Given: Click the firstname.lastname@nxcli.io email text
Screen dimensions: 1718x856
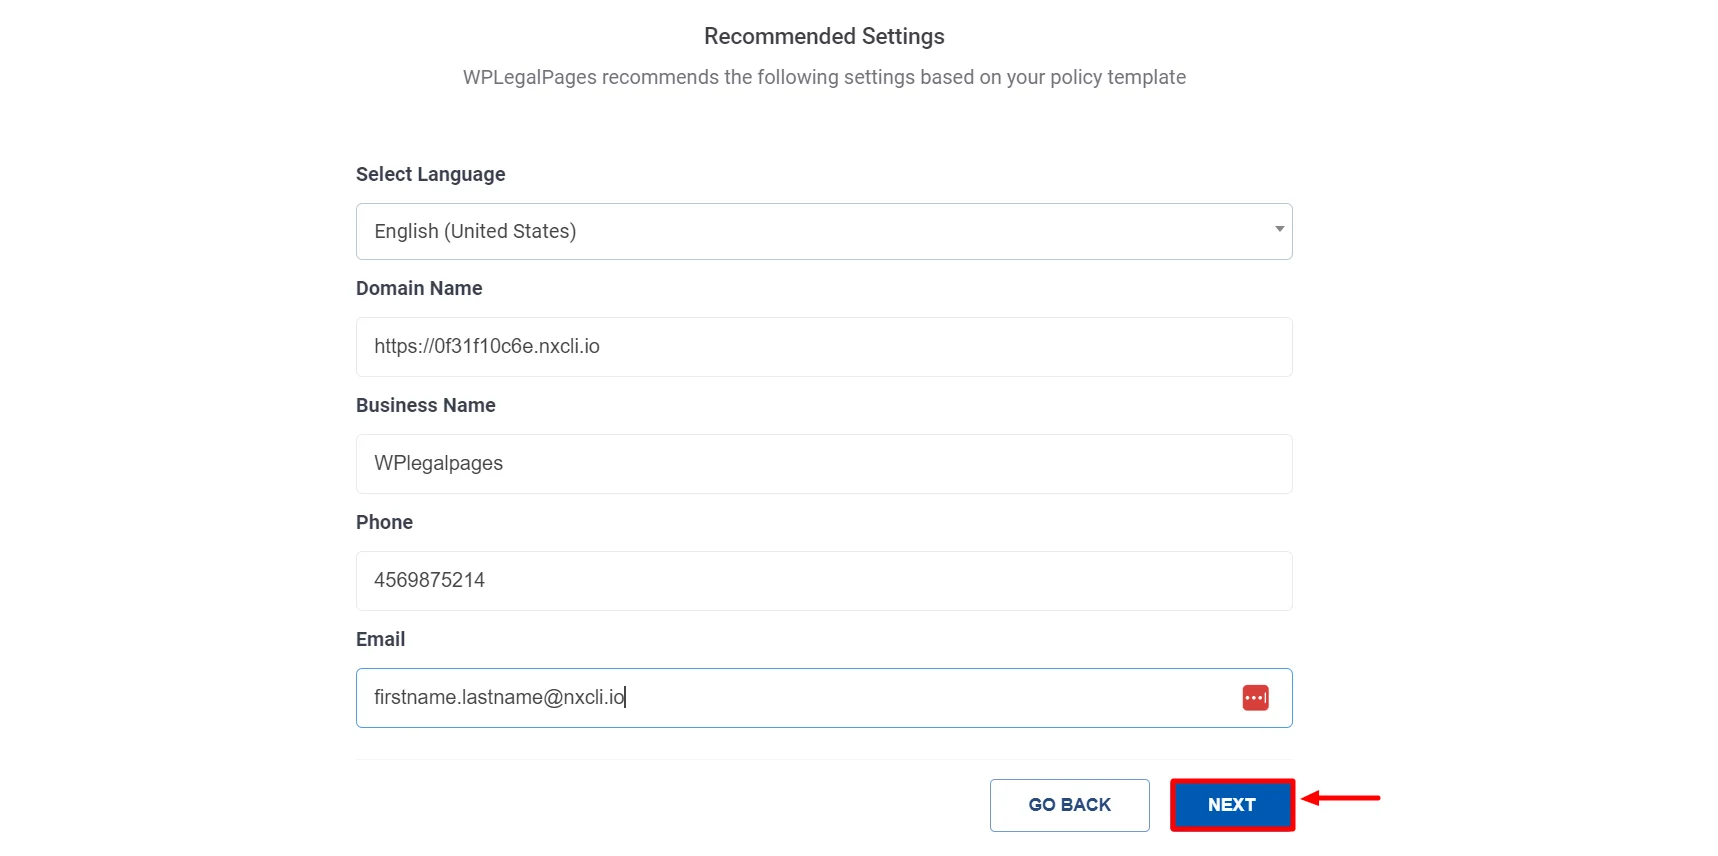Looking at the screenshot, I should 499,698.
